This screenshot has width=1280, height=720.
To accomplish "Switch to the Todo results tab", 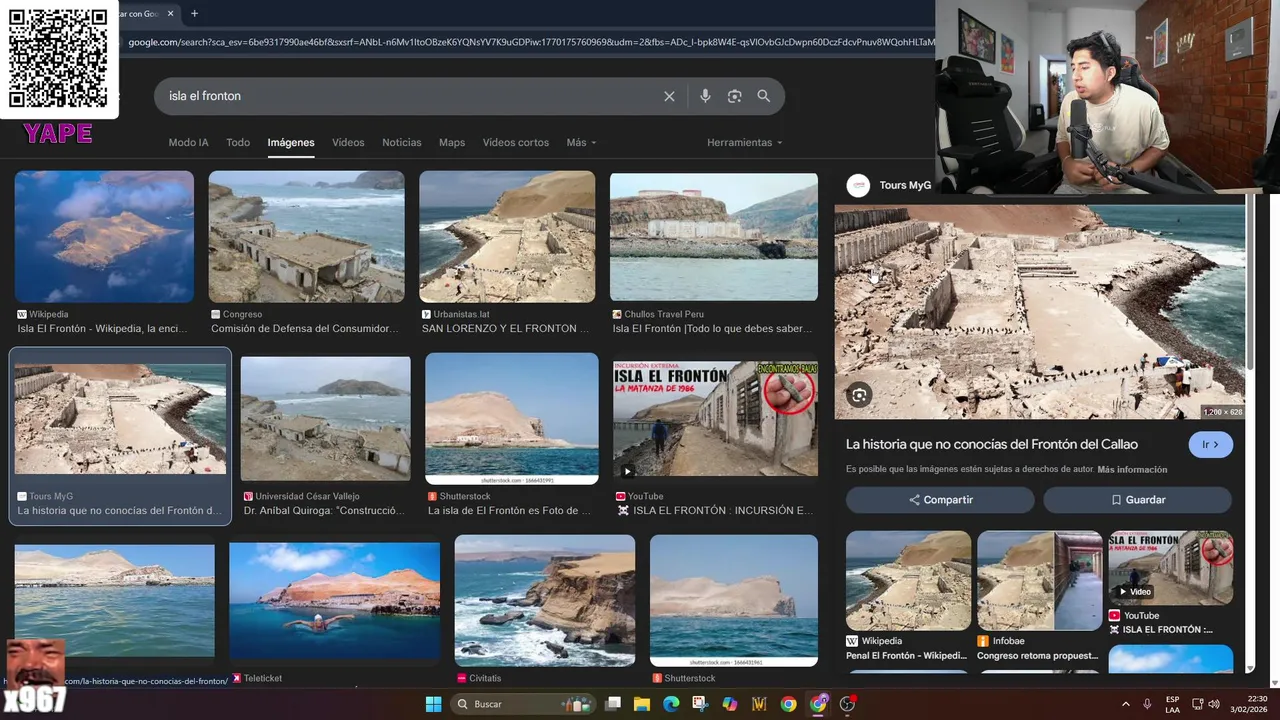I will pos(238,142).
